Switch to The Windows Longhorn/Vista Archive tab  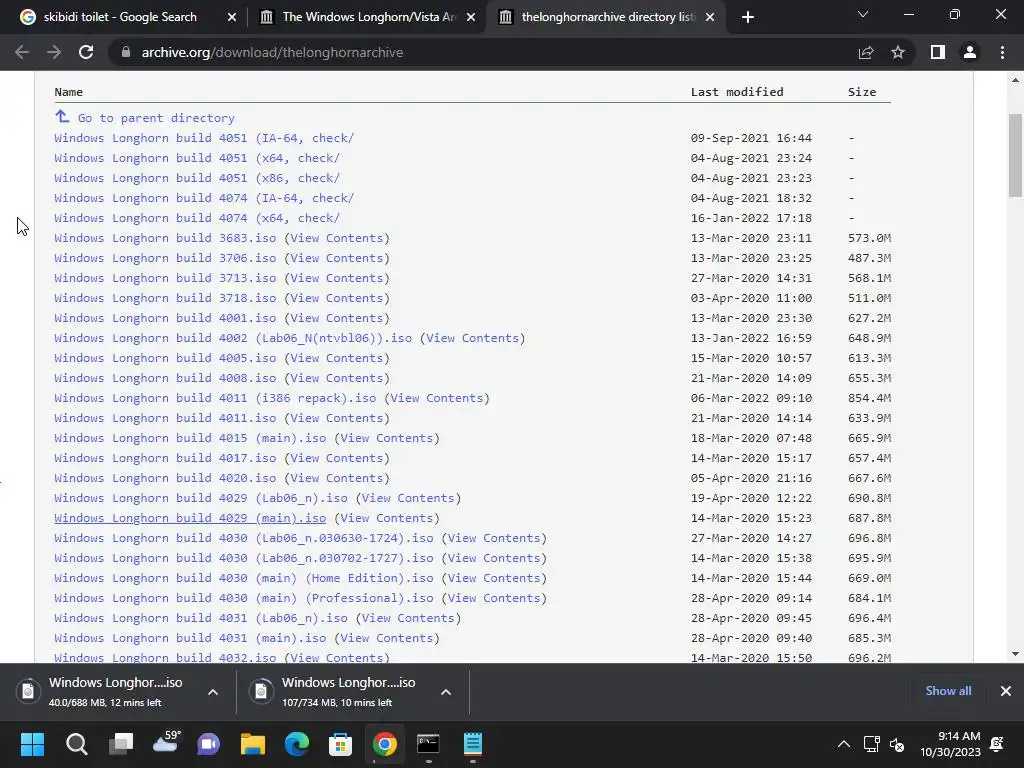click(369, 17)
